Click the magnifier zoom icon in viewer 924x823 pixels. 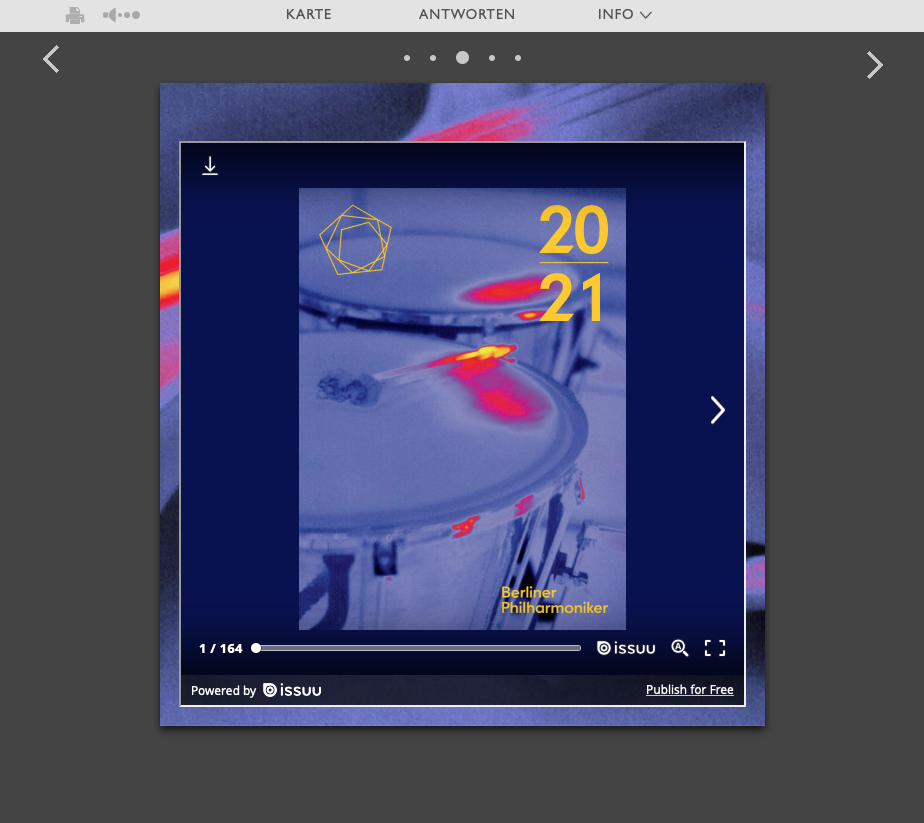[680, 648]
